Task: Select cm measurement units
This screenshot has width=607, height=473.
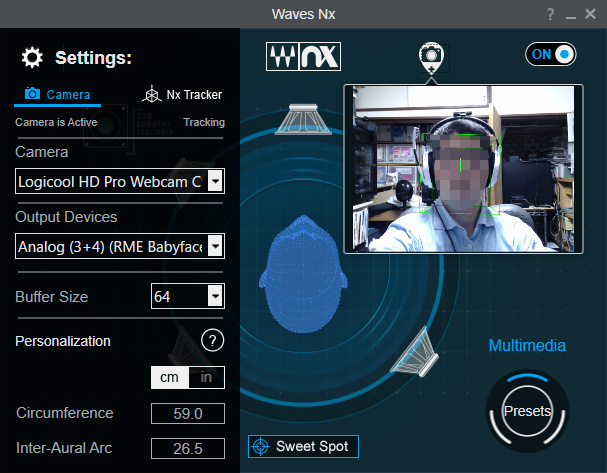Action: coord(168,377)
